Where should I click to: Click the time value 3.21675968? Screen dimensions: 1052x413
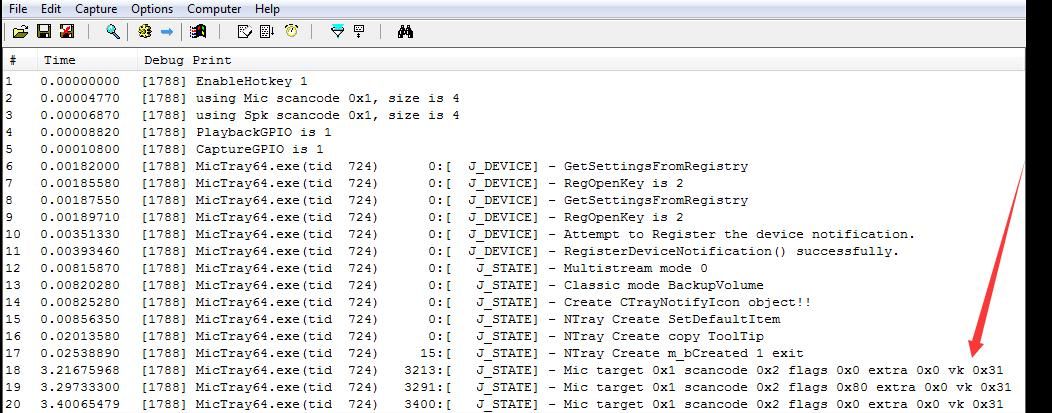[80, 370]
